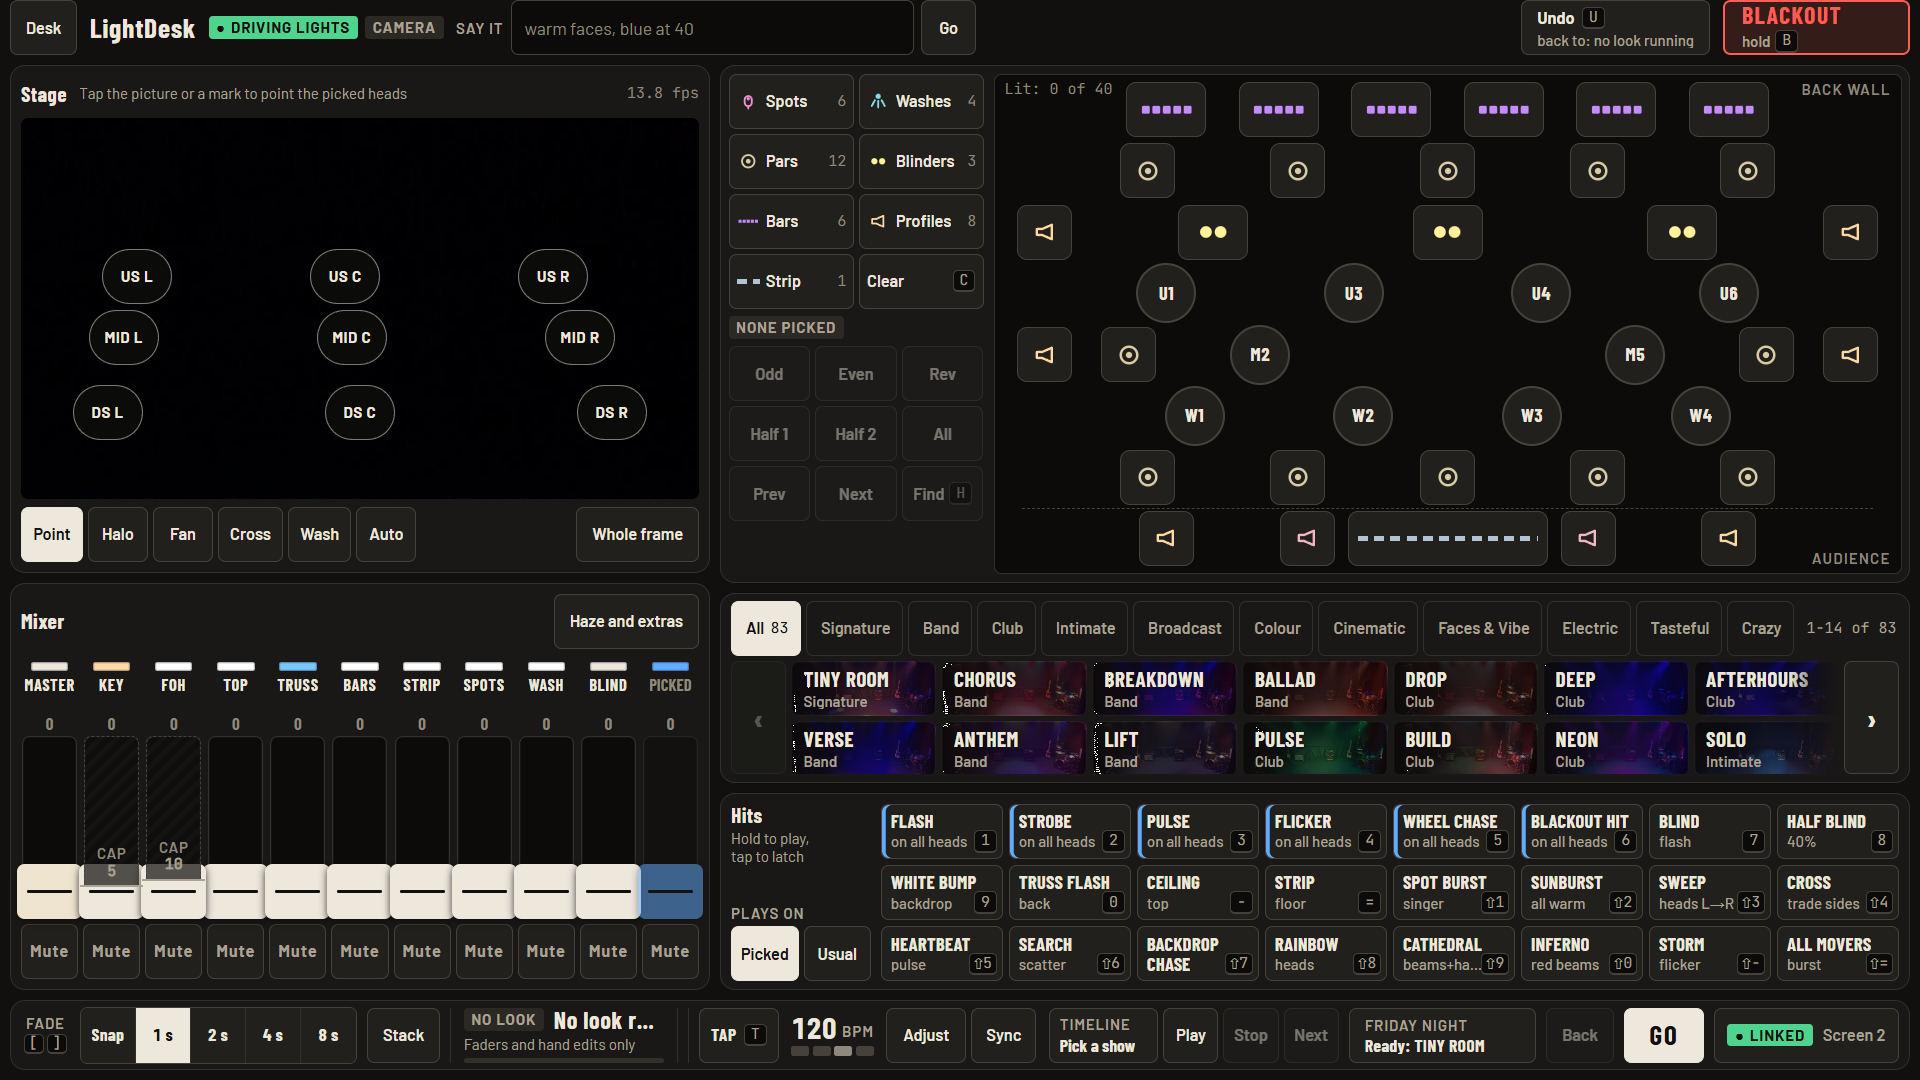The width and height of the screenshot is (1920, 1080).
Task: Switch to CAMERA mode
Action: (x=404, y=28)
